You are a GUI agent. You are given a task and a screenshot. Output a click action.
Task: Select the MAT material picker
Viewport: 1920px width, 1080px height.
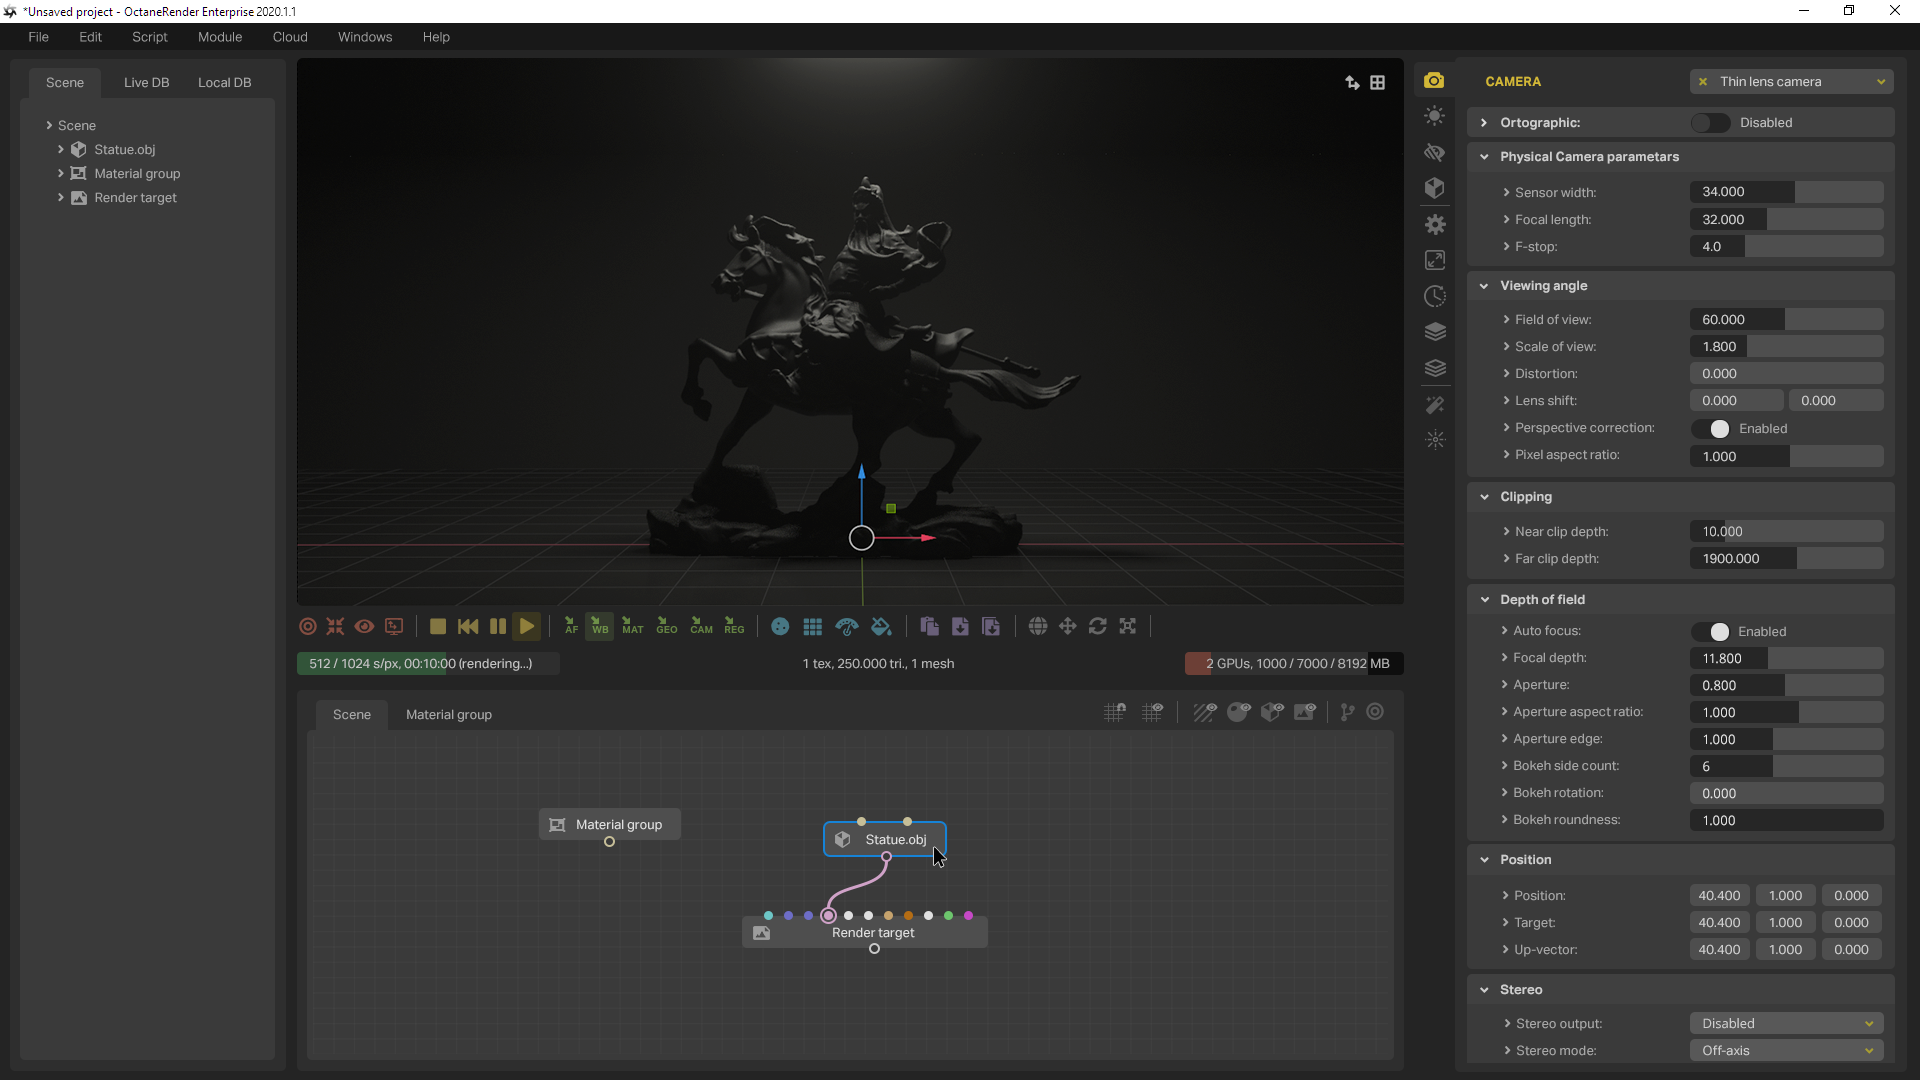(632, 627)
